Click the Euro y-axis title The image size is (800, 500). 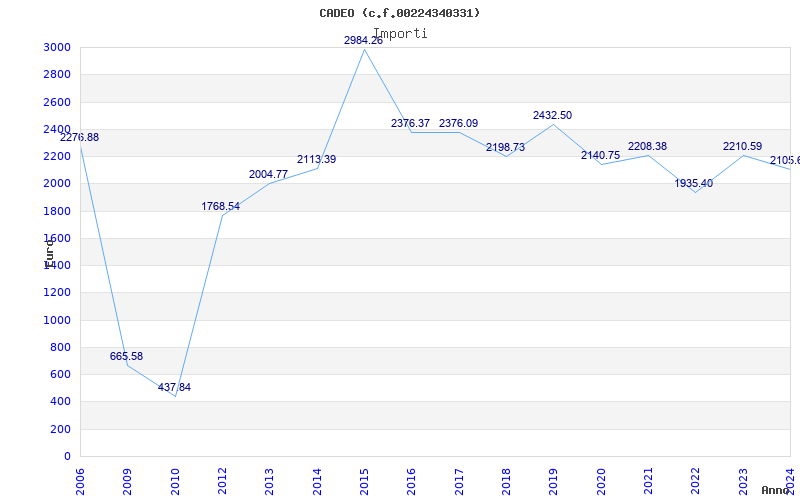[49, 253]
